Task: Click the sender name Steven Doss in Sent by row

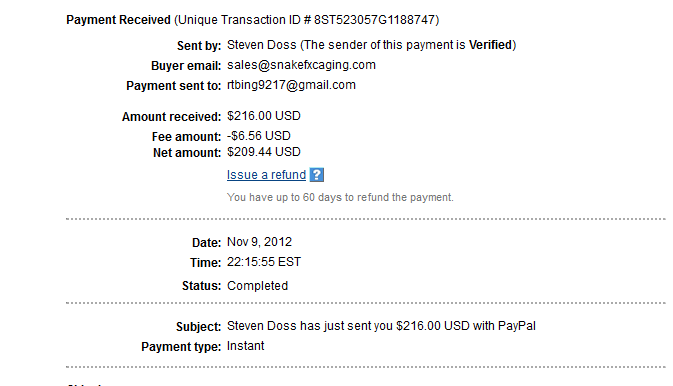Action: (261, 45)
